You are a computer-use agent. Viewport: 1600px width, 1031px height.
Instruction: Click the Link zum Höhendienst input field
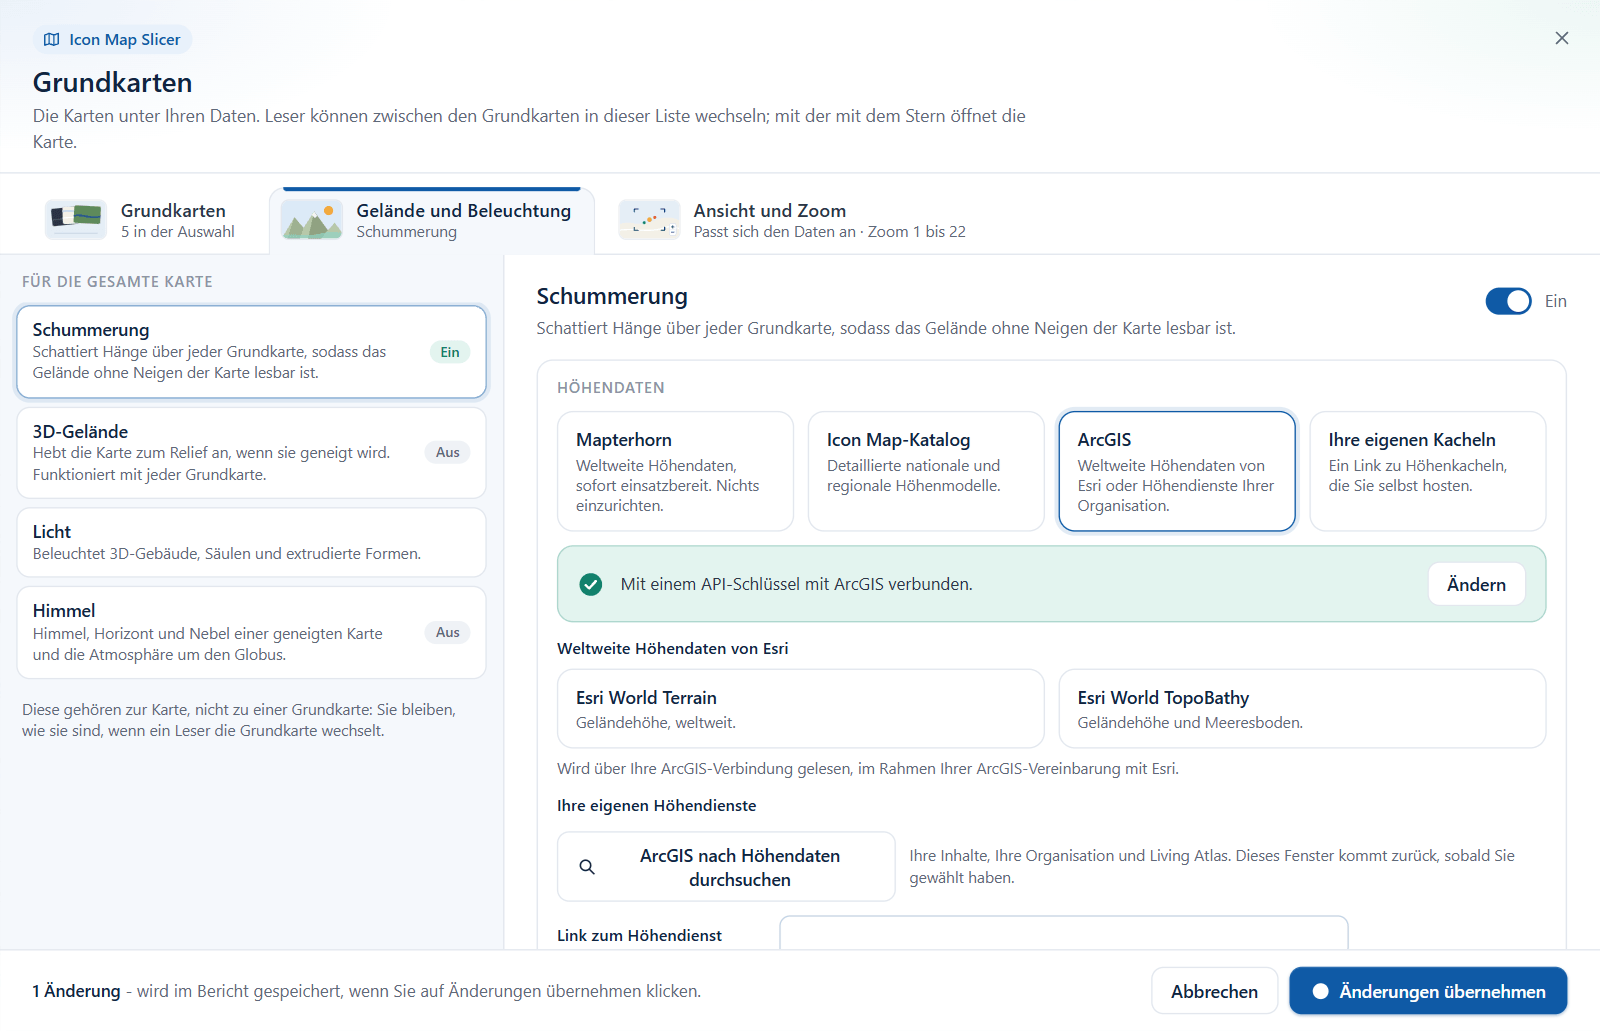point(1064,933)
